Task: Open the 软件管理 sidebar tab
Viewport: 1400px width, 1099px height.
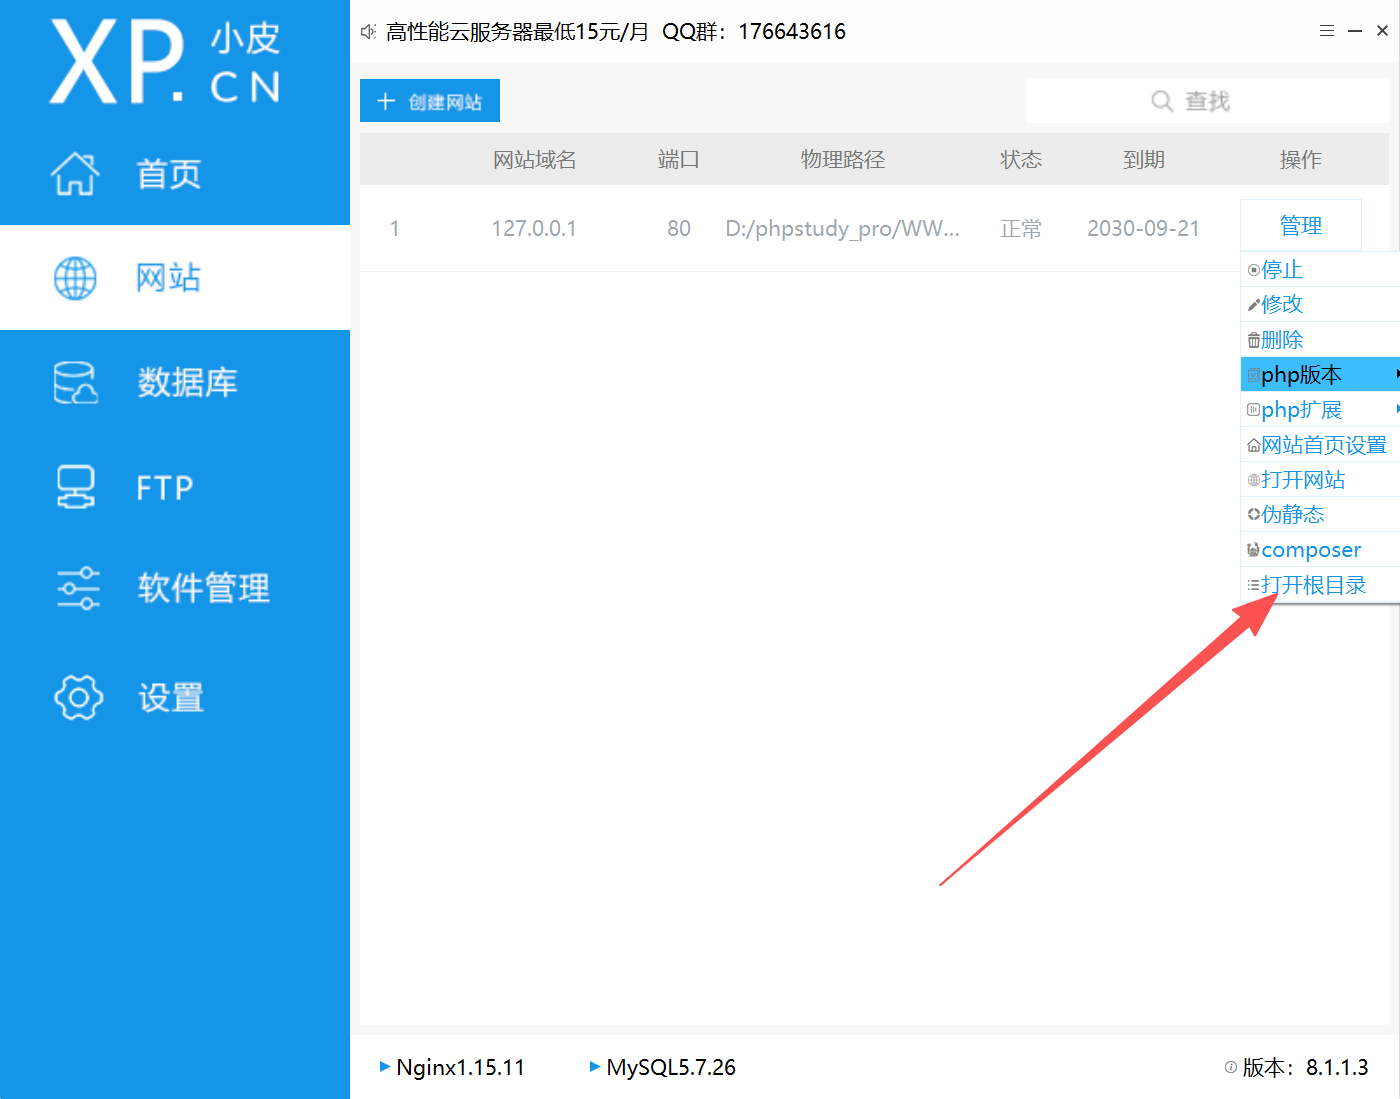Action: [175, 588]
